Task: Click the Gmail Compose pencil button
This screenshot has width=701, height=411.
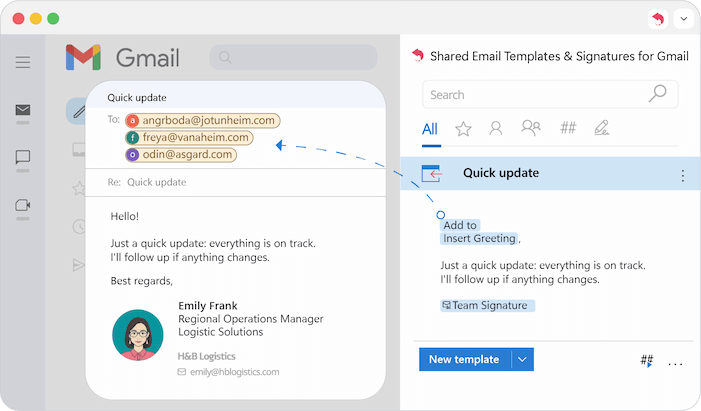Action: click(x=77, y=111)
